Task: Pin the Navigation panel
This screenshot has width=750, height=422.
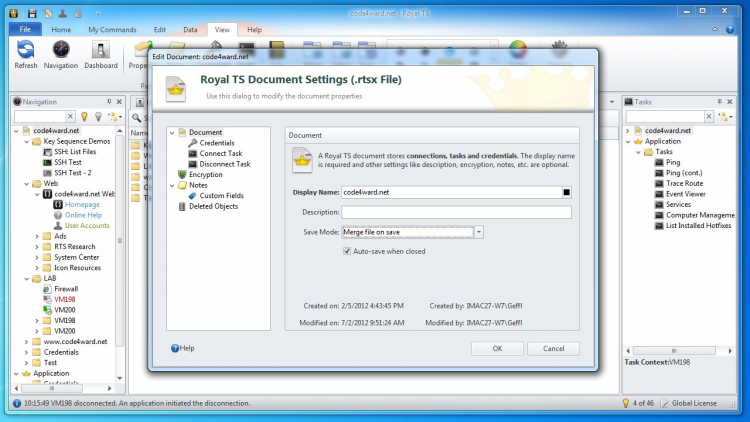Action: (x=109, y=101)
